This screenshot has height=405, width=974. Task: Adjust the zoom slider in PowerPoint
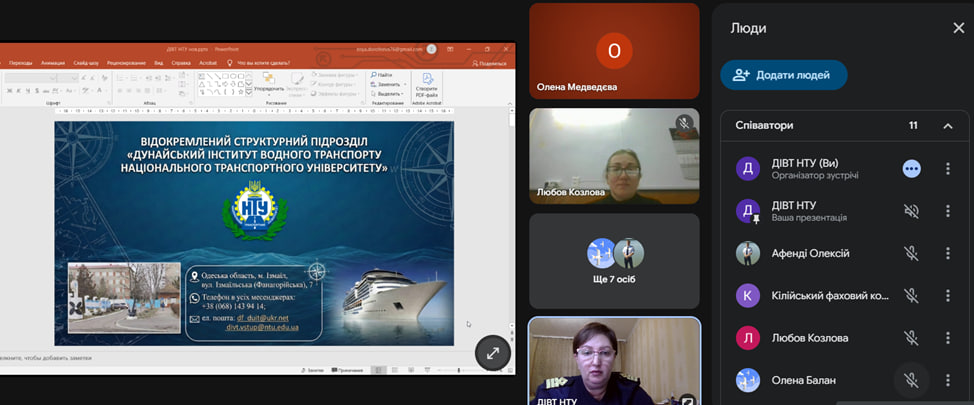pos(460,370)
